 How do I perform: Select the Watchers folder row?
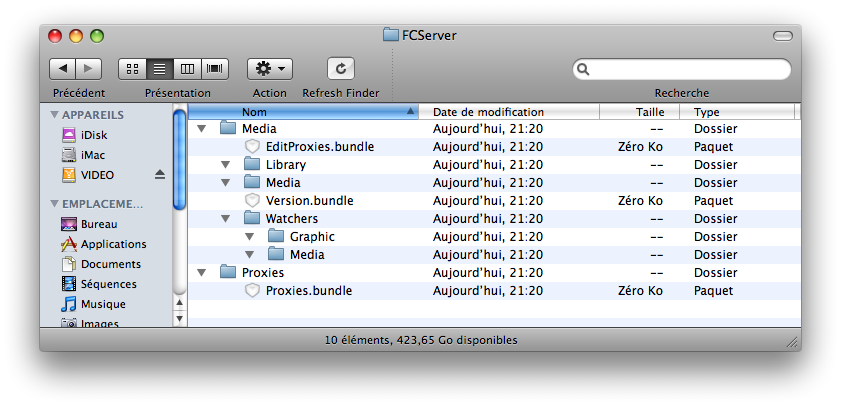click(x=495, y=219)
